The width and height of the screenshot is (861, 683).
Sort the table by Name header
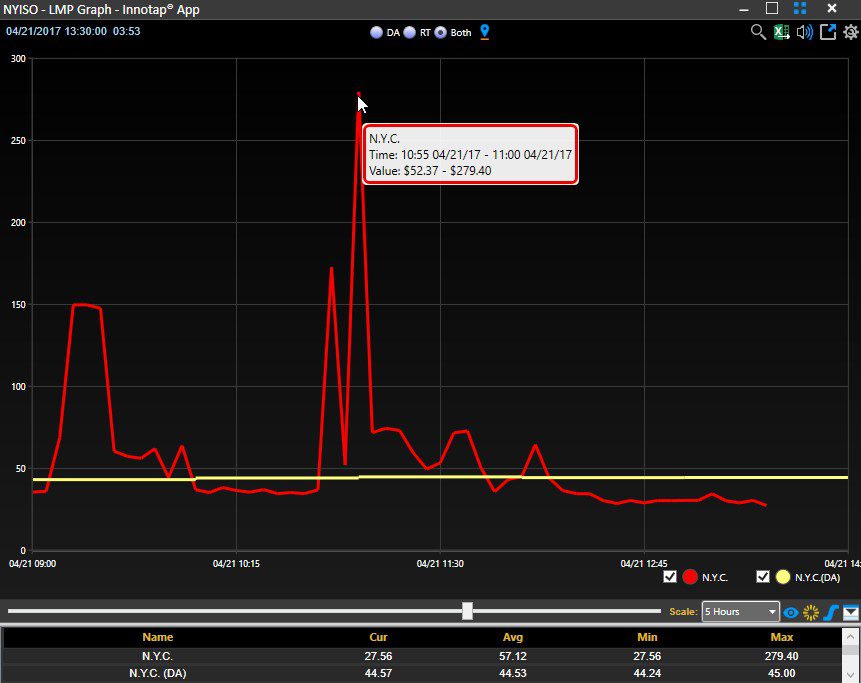158,637
